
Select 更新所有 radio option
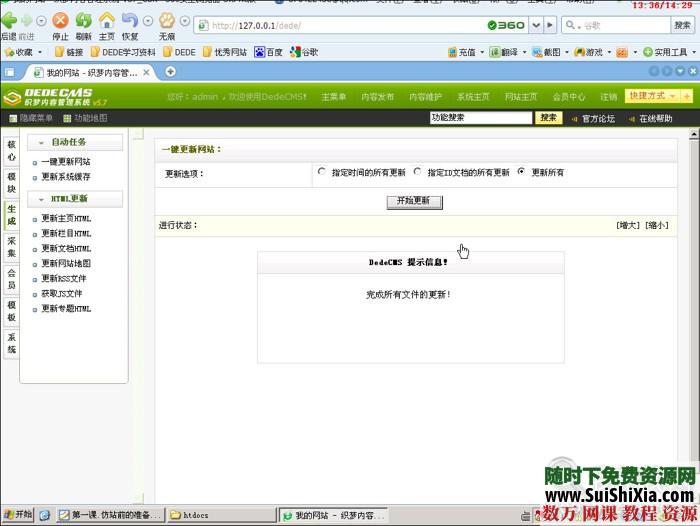(x=521, y=171)
